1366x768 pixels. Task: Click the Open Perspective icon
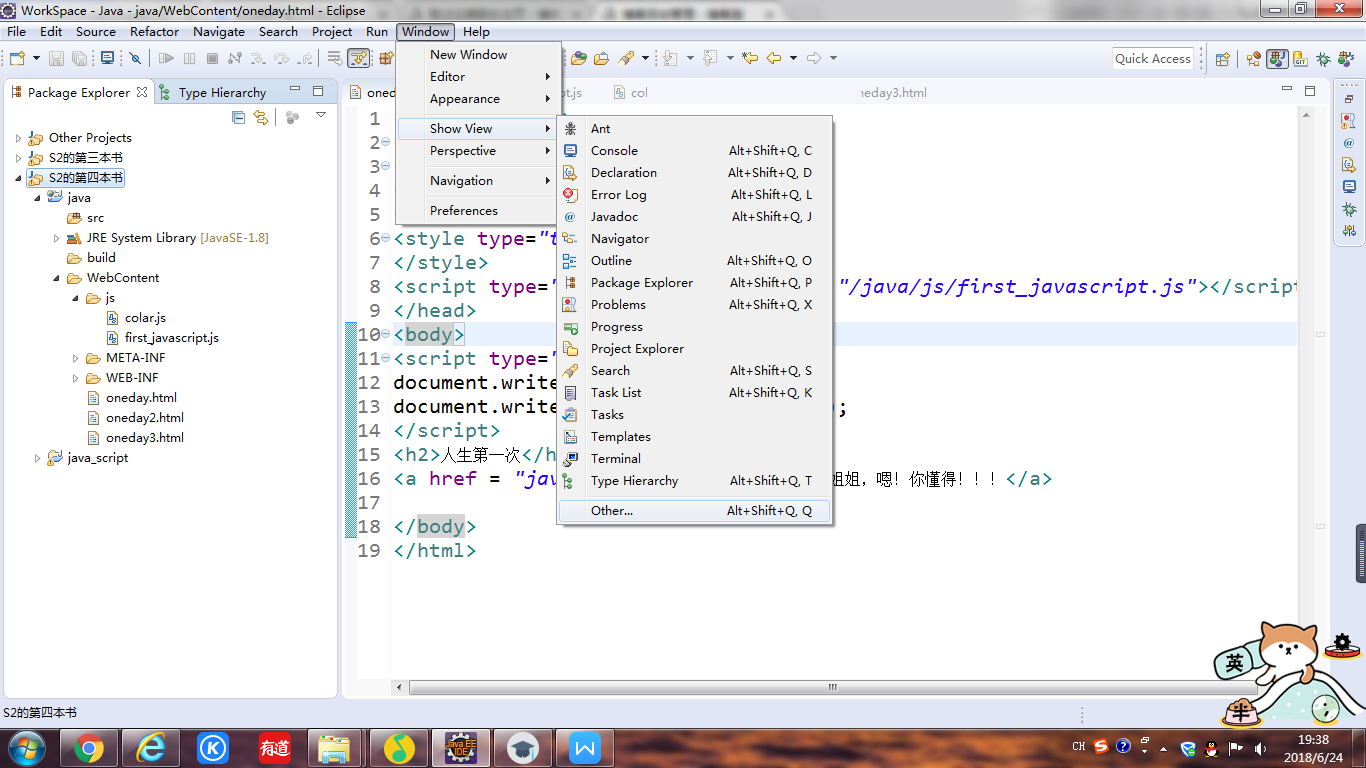point(1222,58)
